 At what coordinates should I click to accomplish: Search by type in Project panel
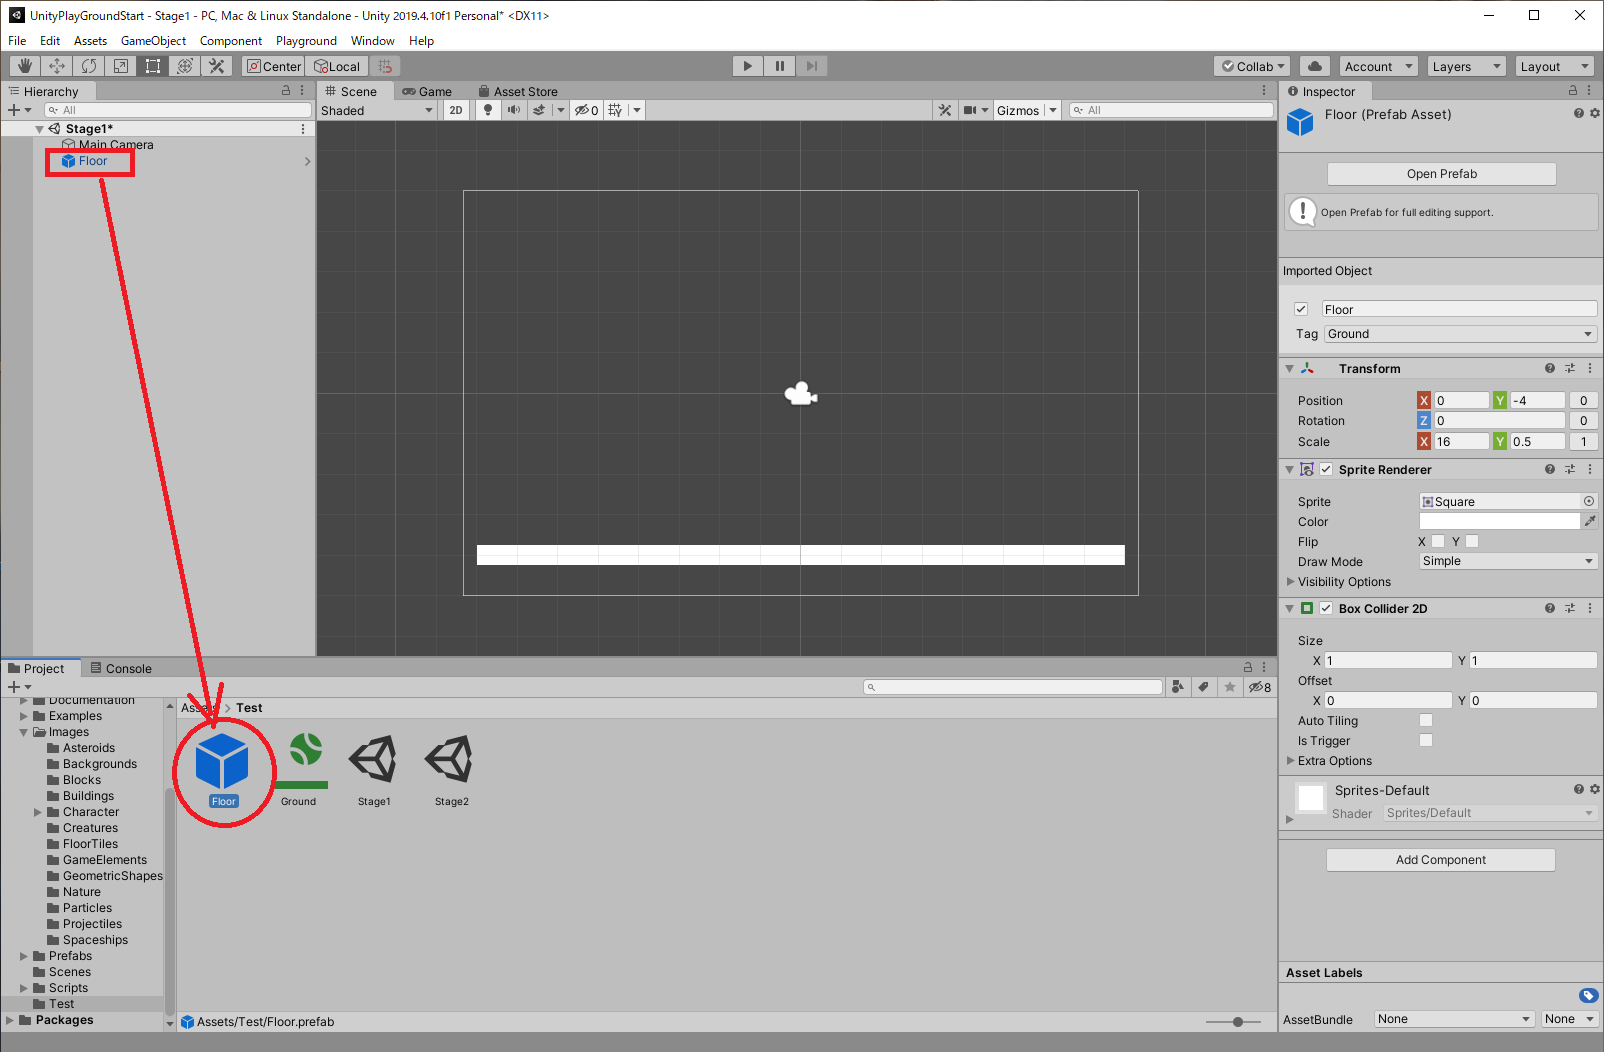[1178, 687]
